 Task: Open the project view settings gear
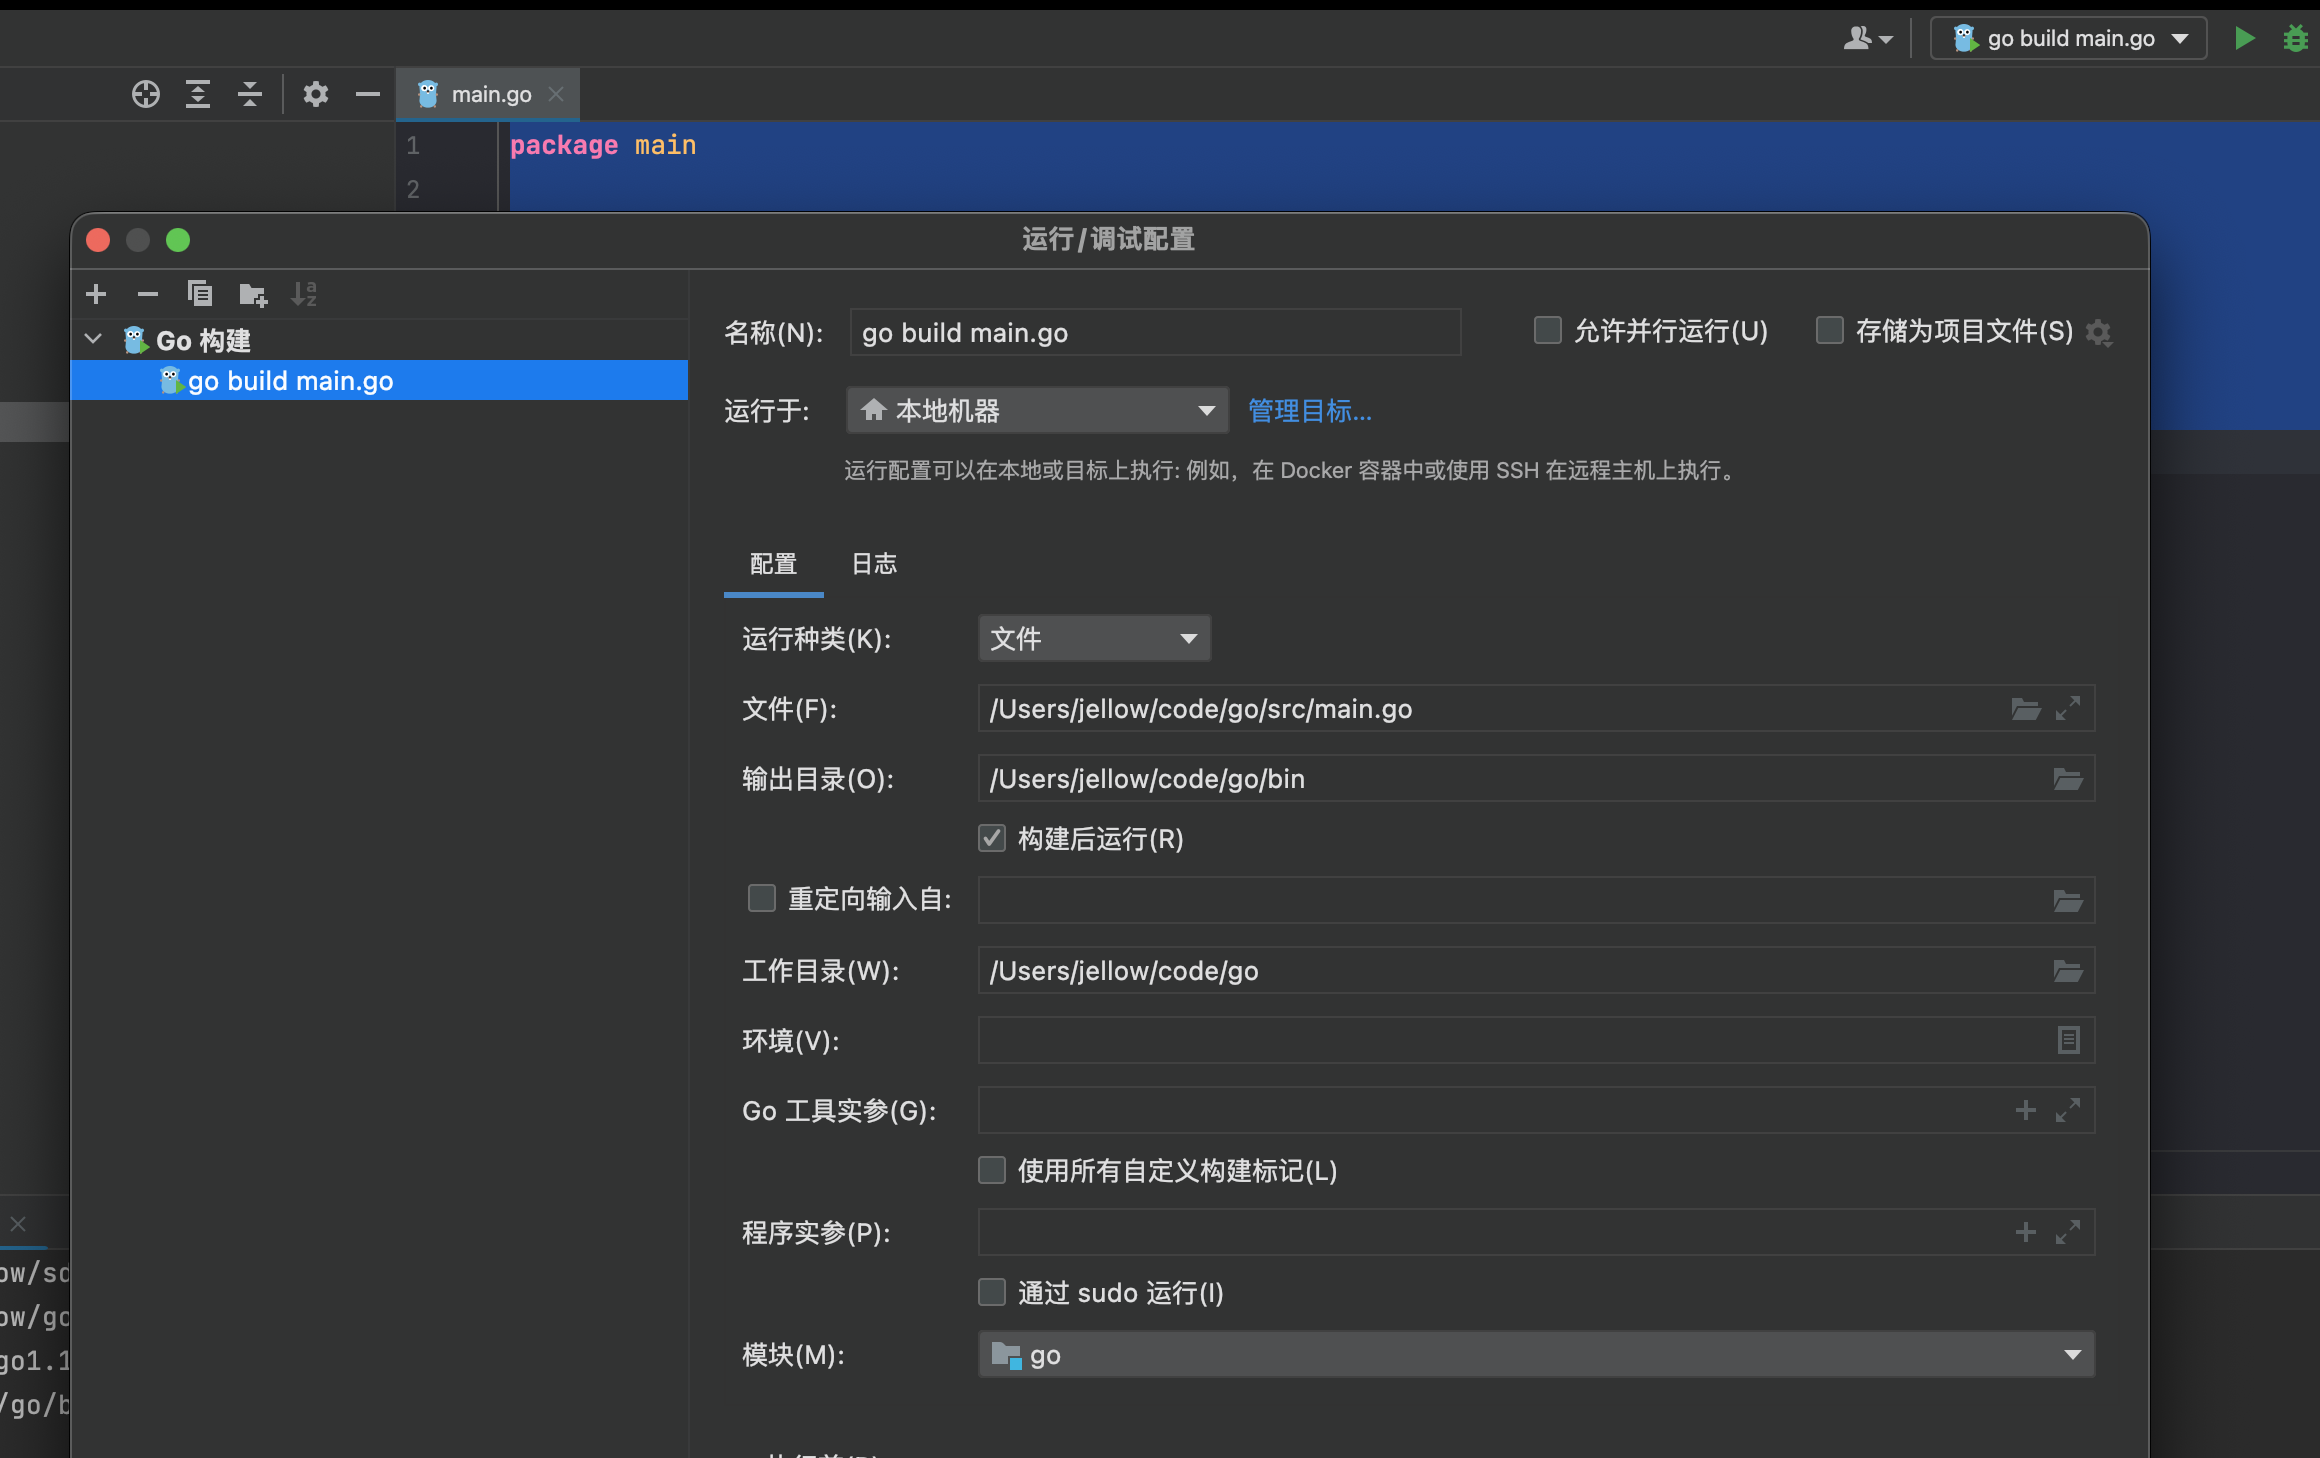click(x=316, y=94)
